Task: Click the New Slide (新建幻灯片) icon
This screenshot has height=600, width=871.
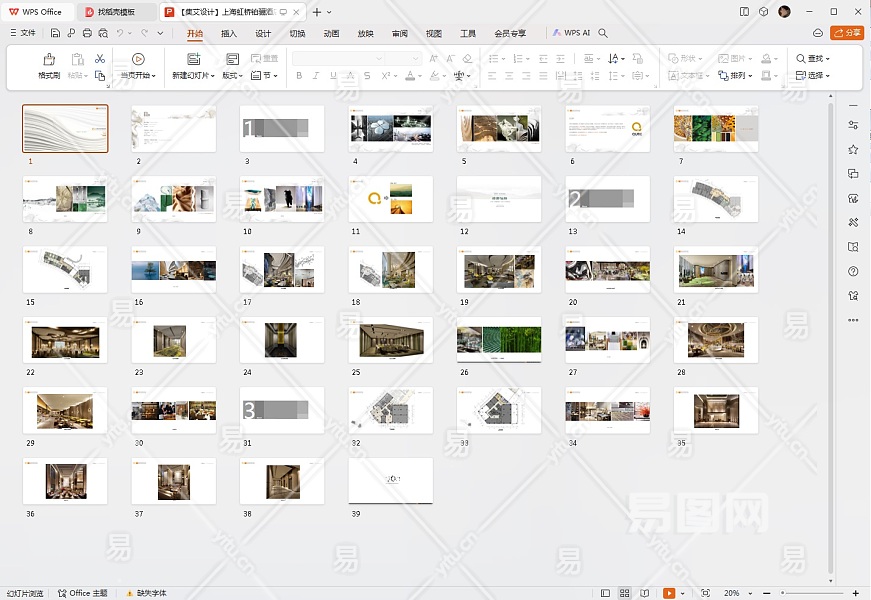Action: (x=192, y=60)
